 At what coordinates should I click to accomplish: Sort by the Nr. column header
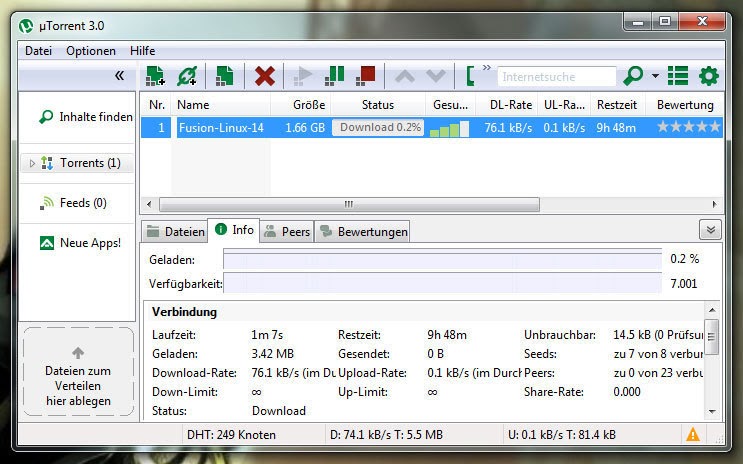(x=156, y=105)
